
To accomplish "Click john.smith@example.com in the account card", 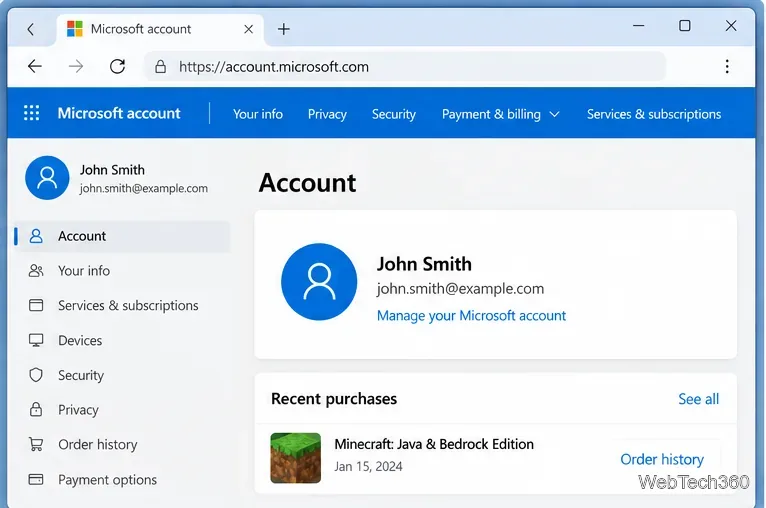I will coord(460,289).
